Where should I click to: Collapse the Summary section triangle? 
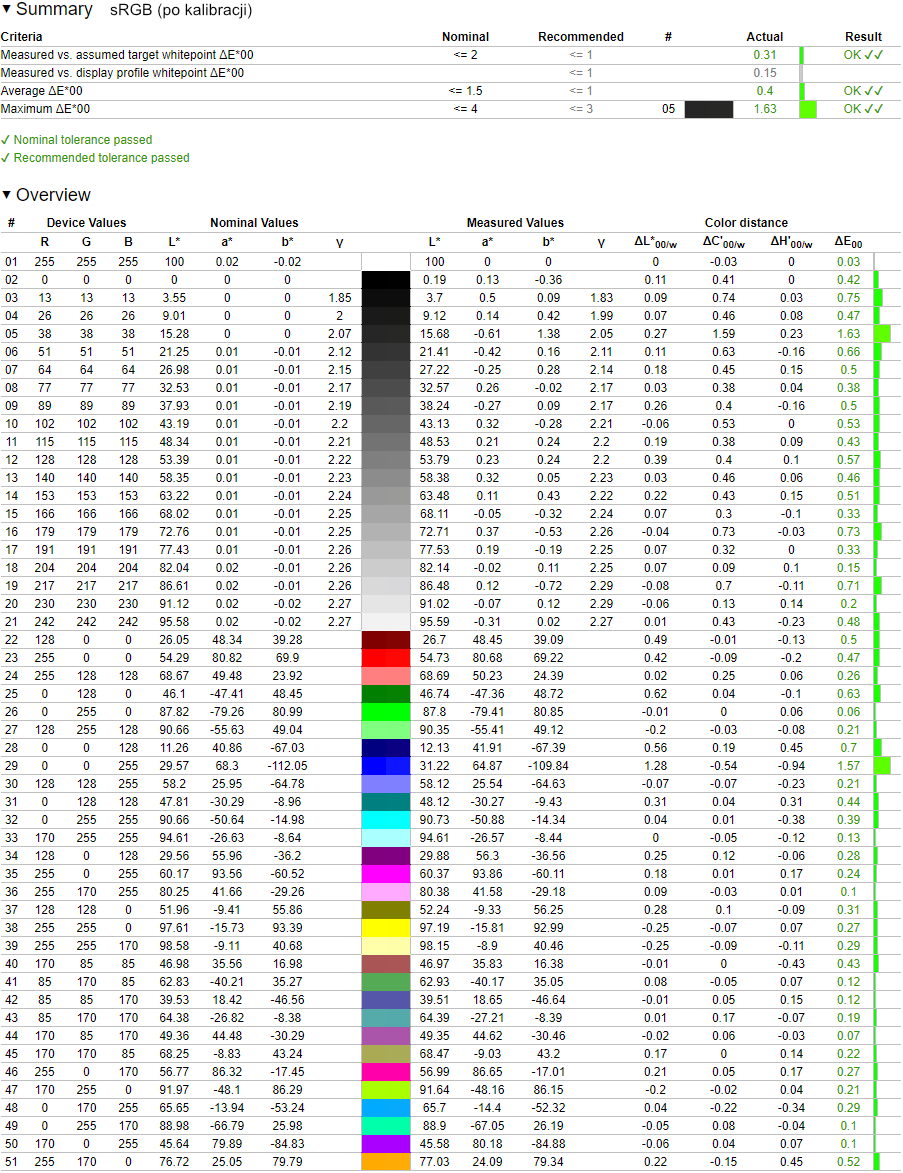[6, 9]
